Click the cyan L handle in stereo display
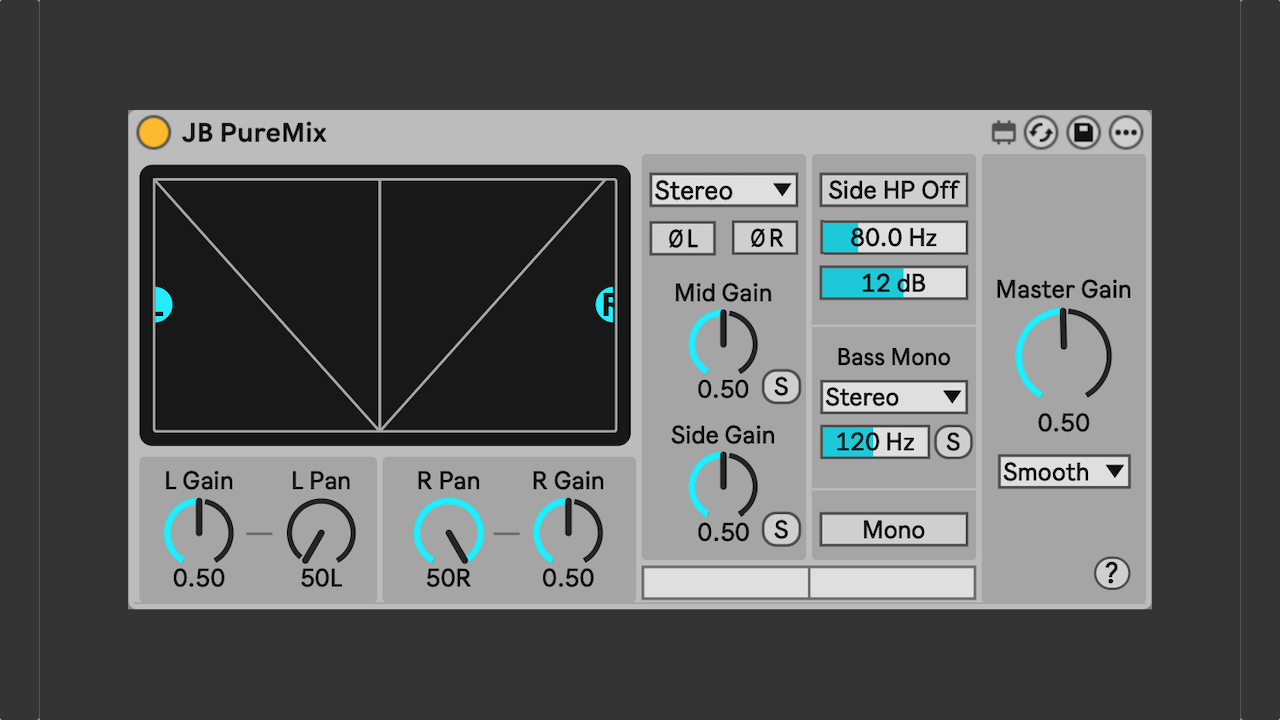1280x720 pixels. [x=162, y=304]
